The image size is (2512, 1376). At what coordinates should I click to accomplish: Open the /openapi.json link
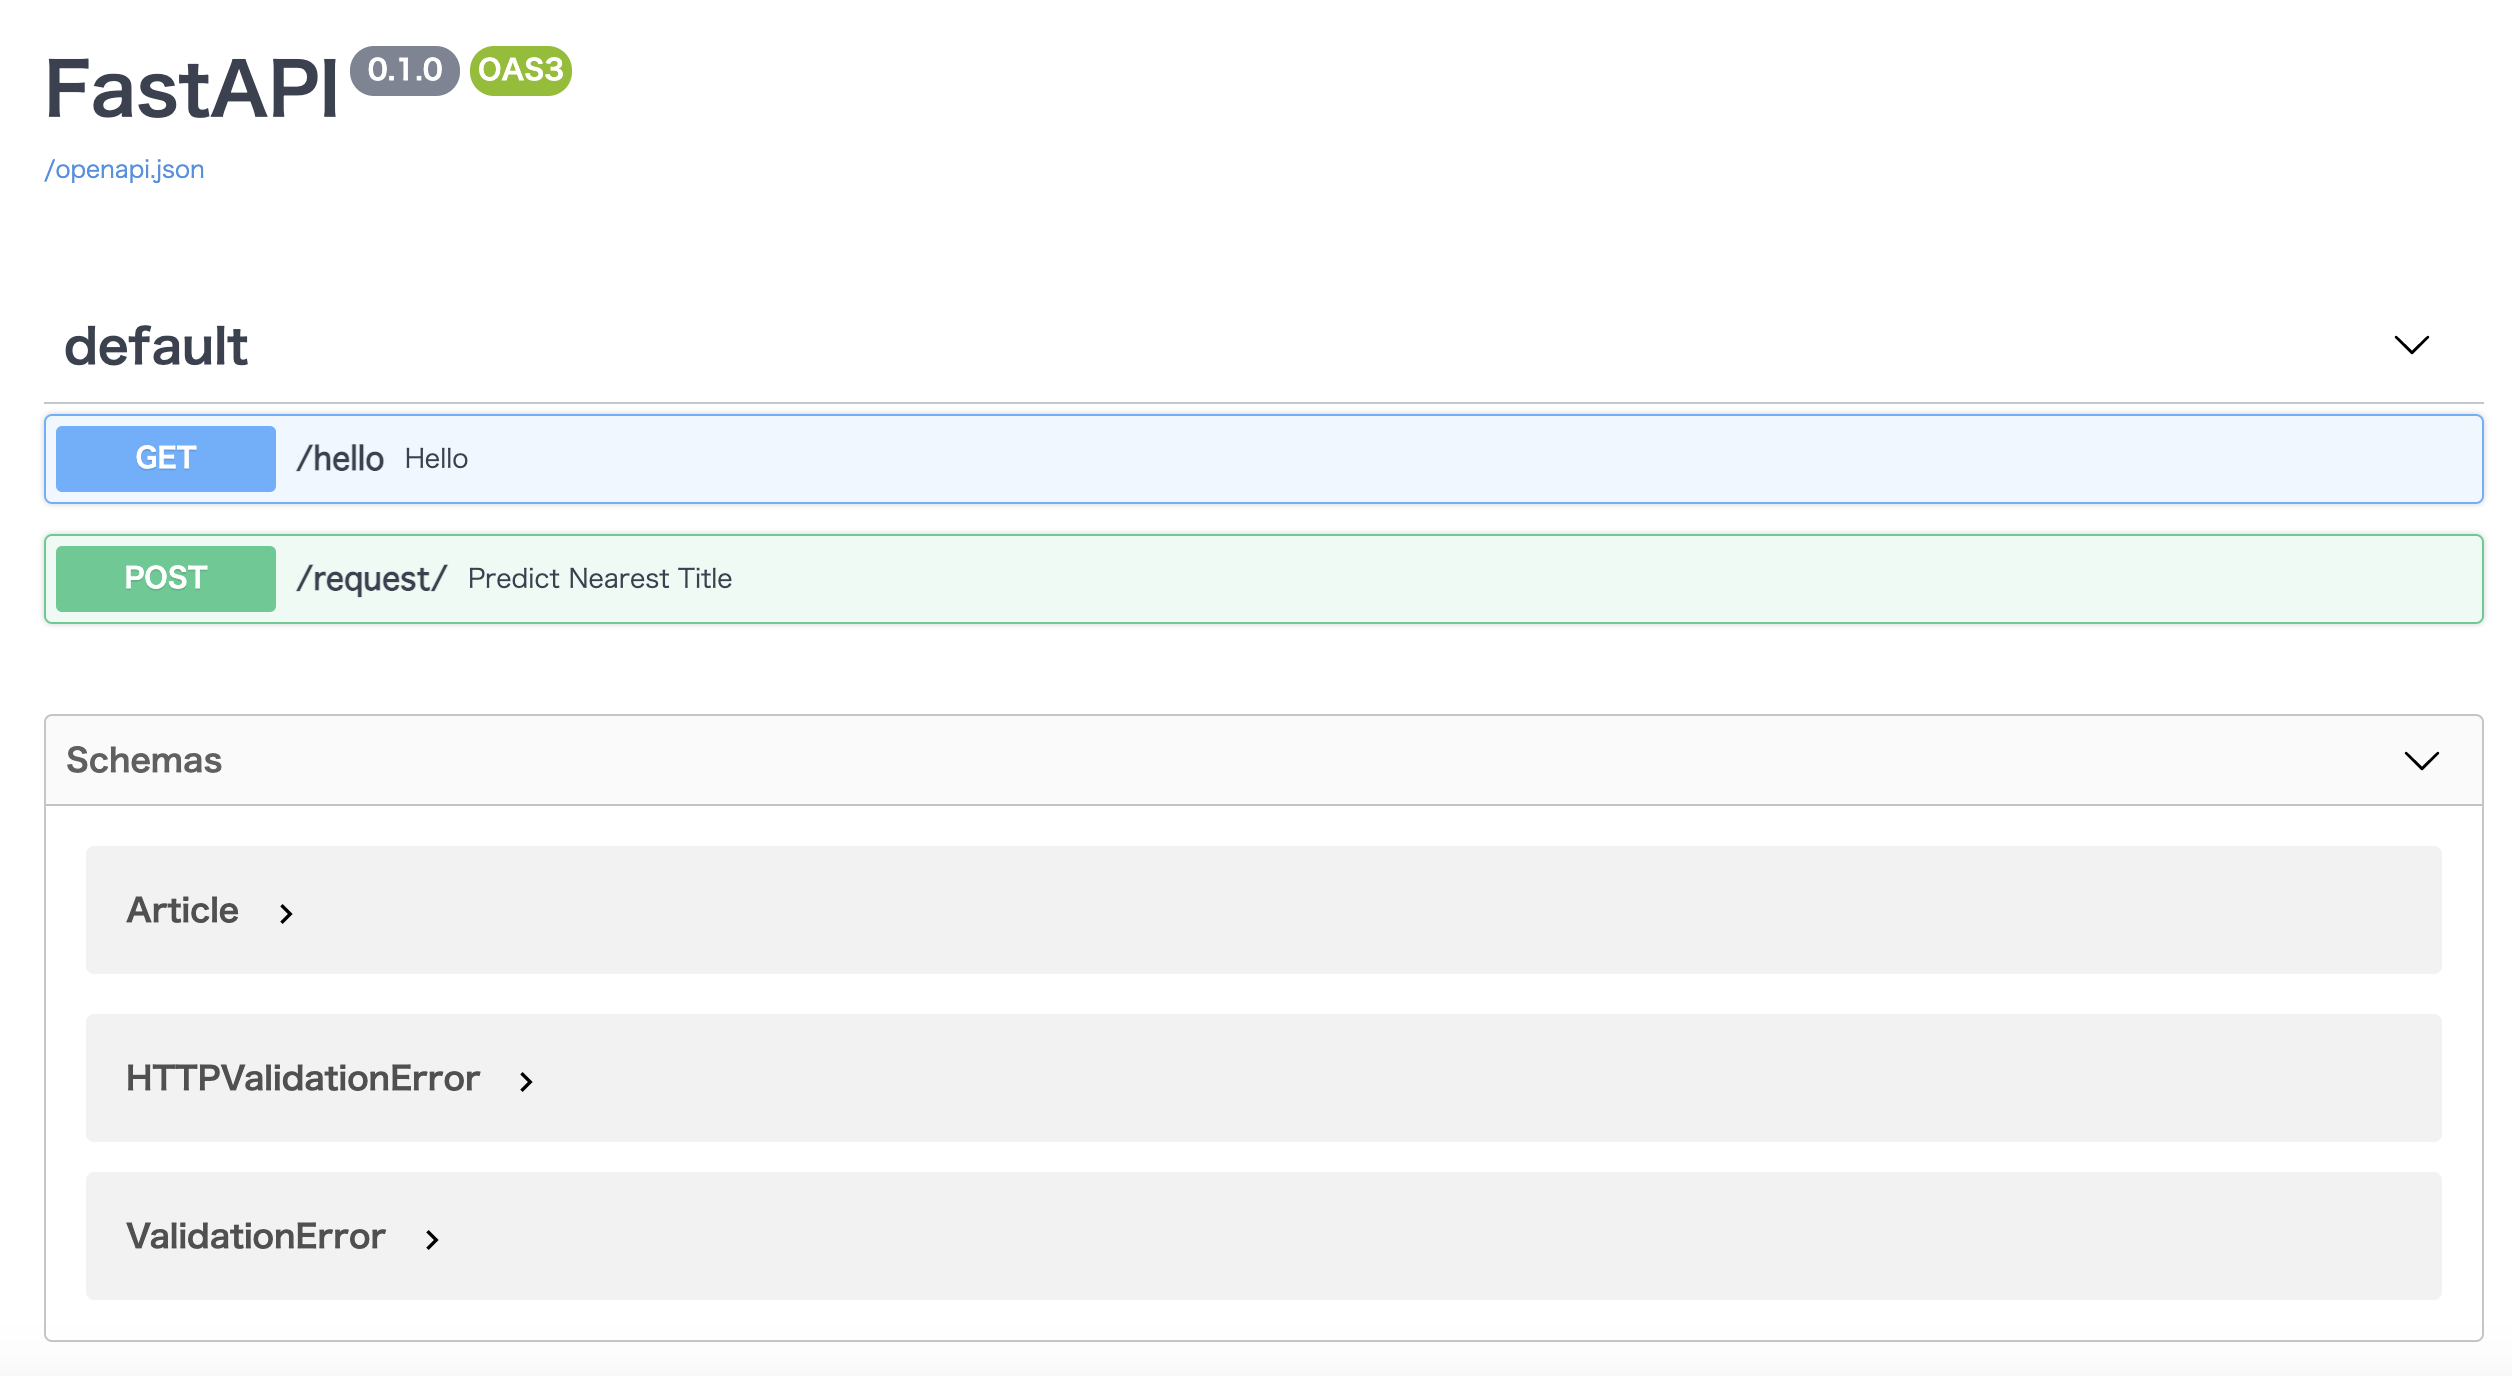tap(124, 170)
